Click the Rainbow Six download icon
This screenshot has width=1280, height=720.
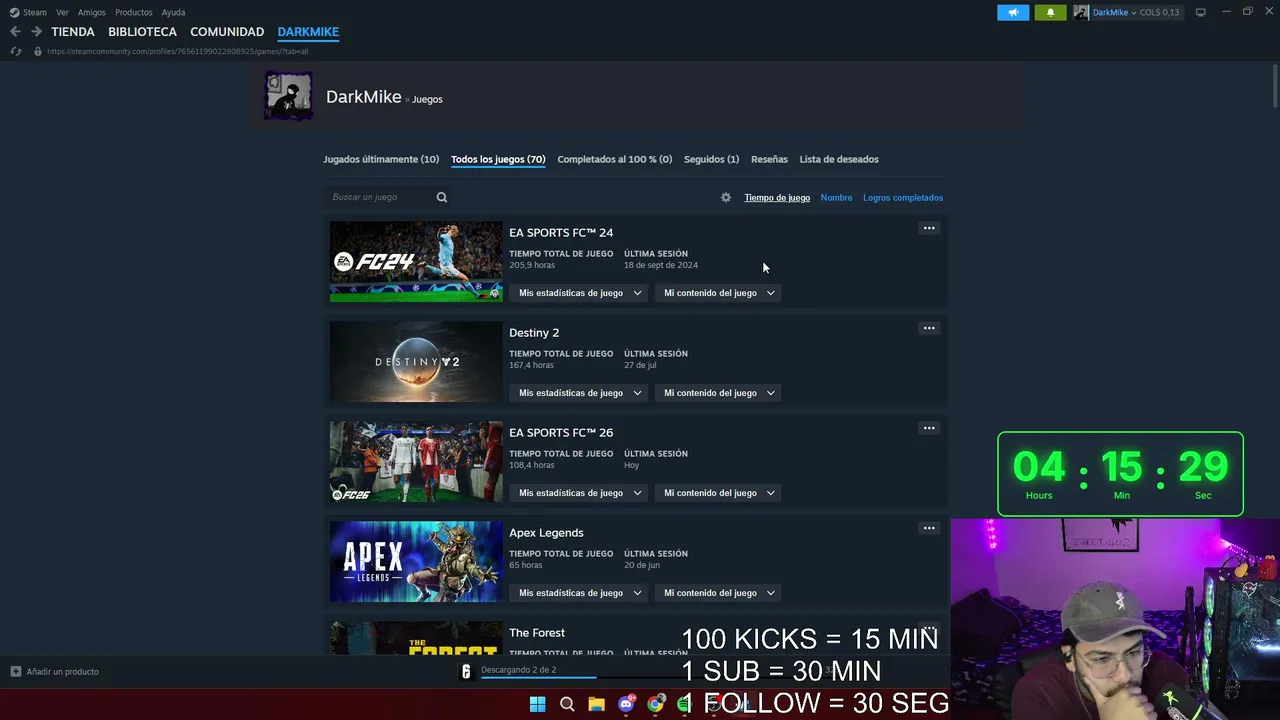(x=466, y=671)
